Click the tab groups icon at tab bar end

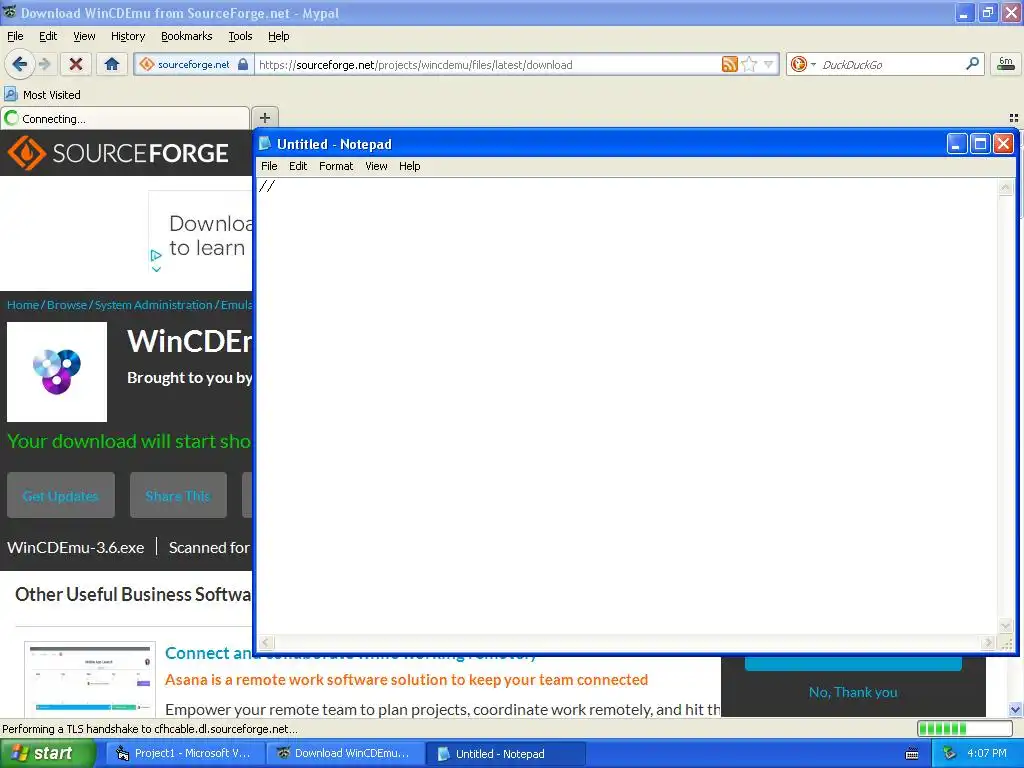click(x=1014, y=118)
